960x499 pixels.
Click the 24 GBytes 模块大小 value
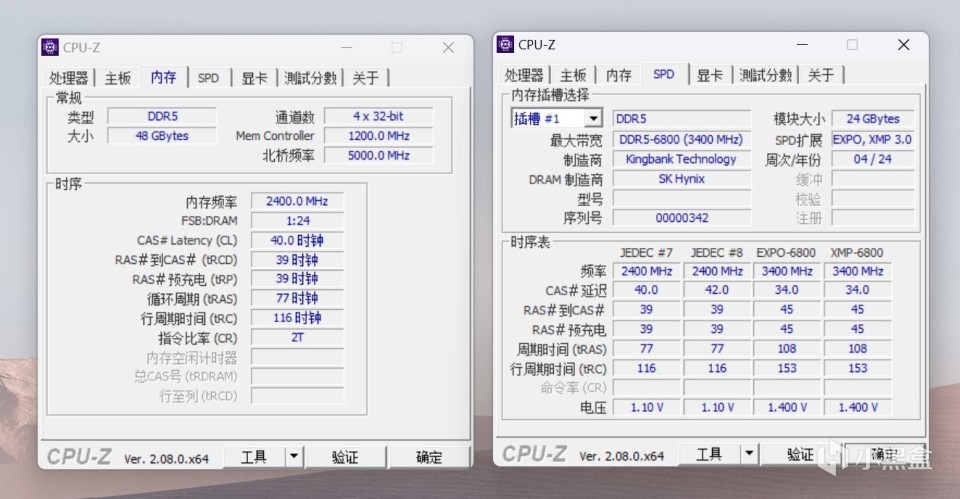(872, 118)
